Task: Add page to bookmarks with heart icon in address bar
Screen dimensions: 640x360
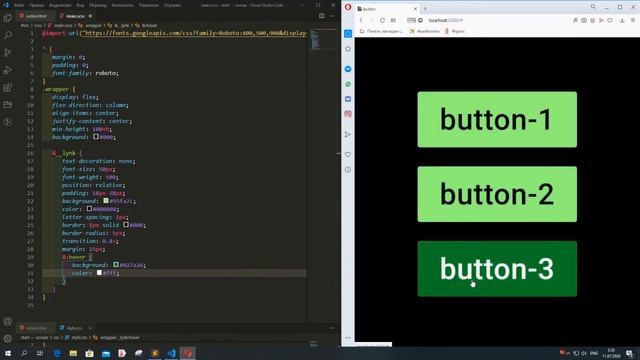Action: [x=610, y=20]
